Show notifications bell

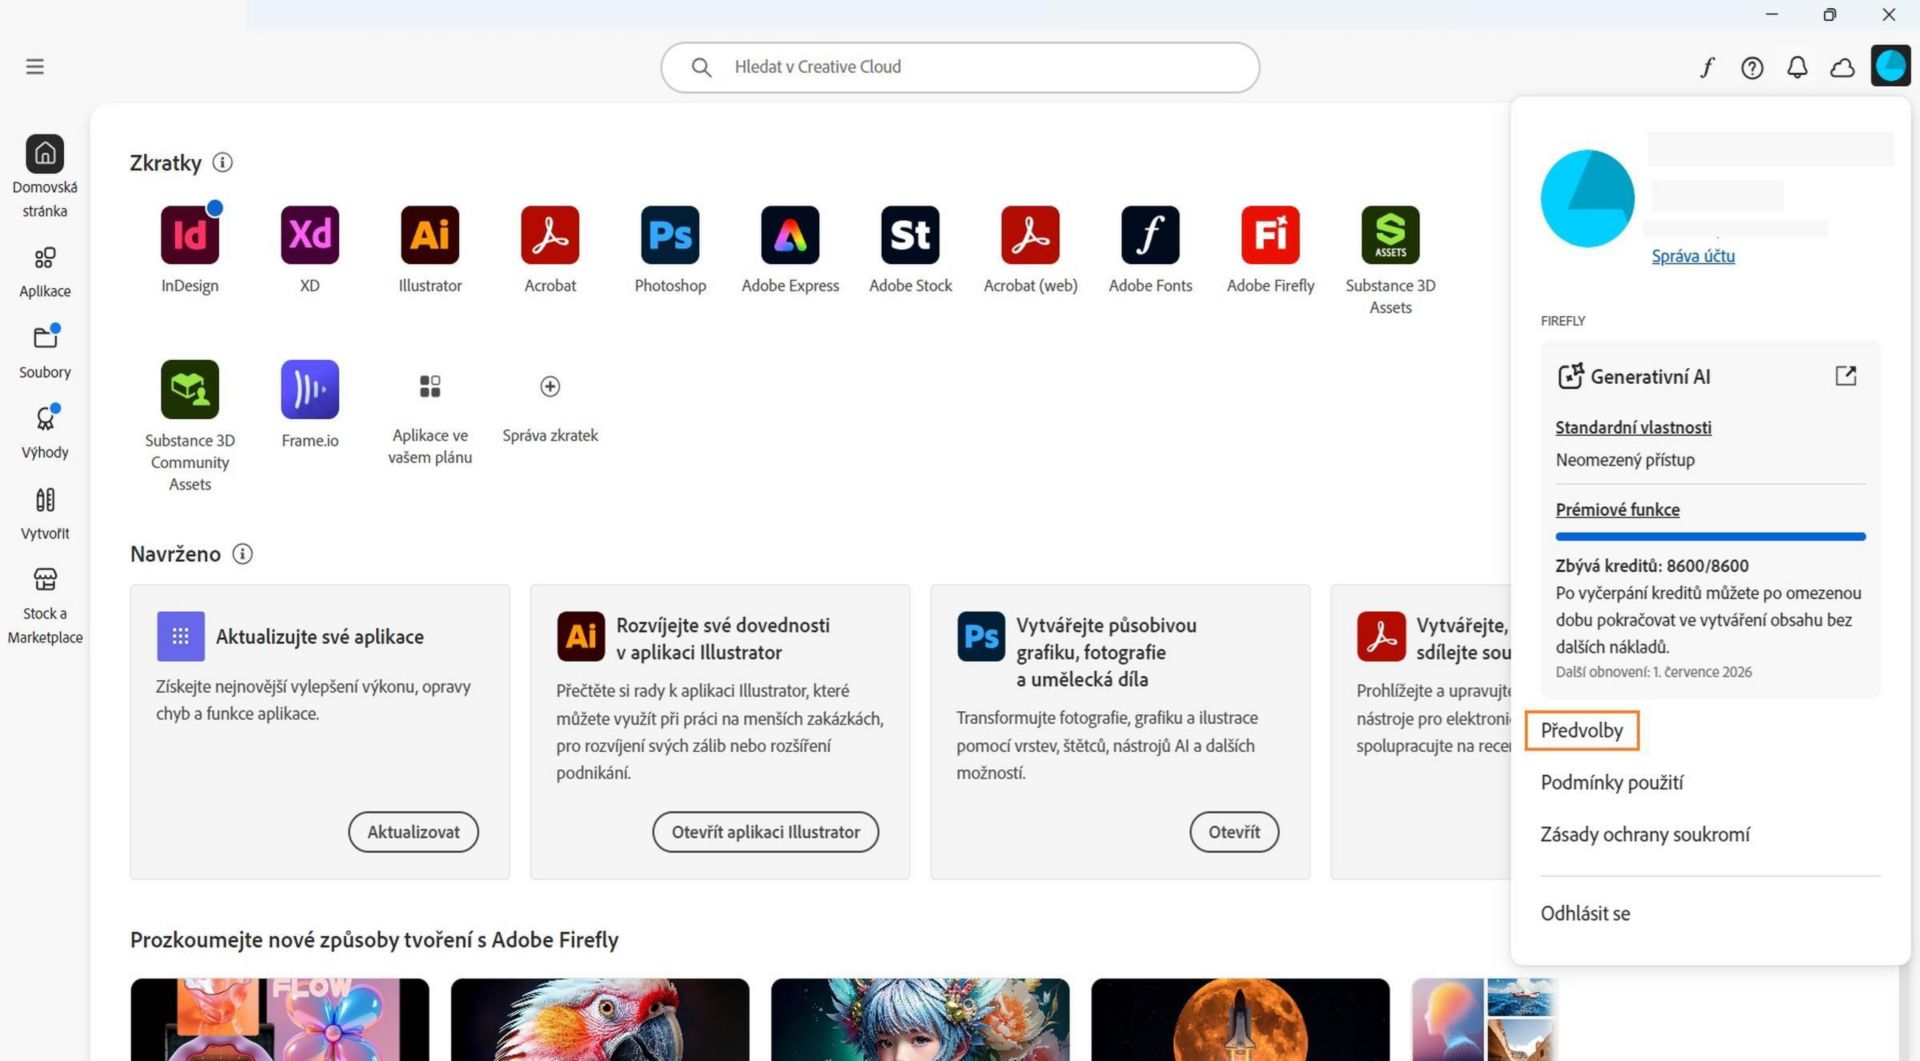click(1797, 67)
